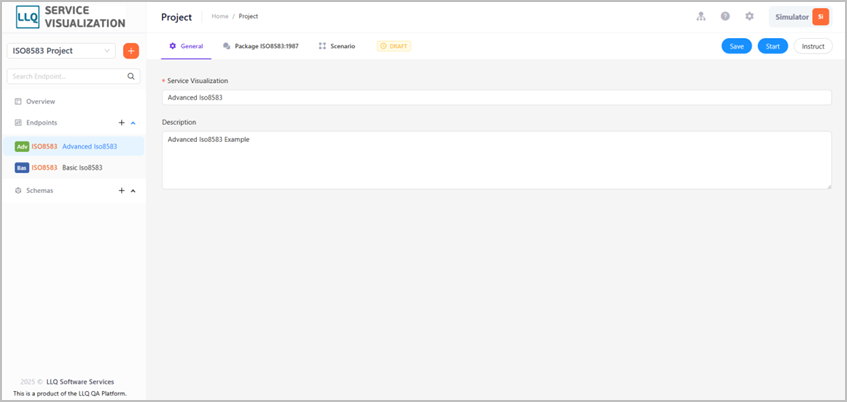847x402 pixels.
Task: Open the Package ISO8583:1987 tab
Action: (261, 46)
